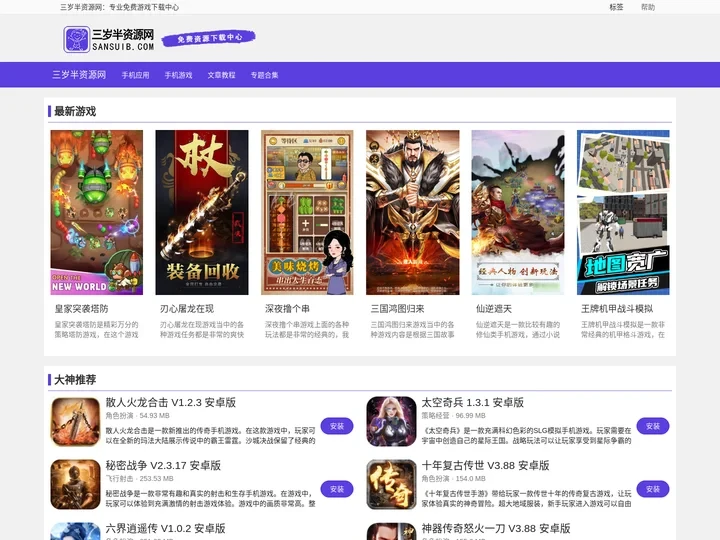Open the 专题合集 menu item
The height and width of the screenshot is (540, 720).
[x=264, y=75]
